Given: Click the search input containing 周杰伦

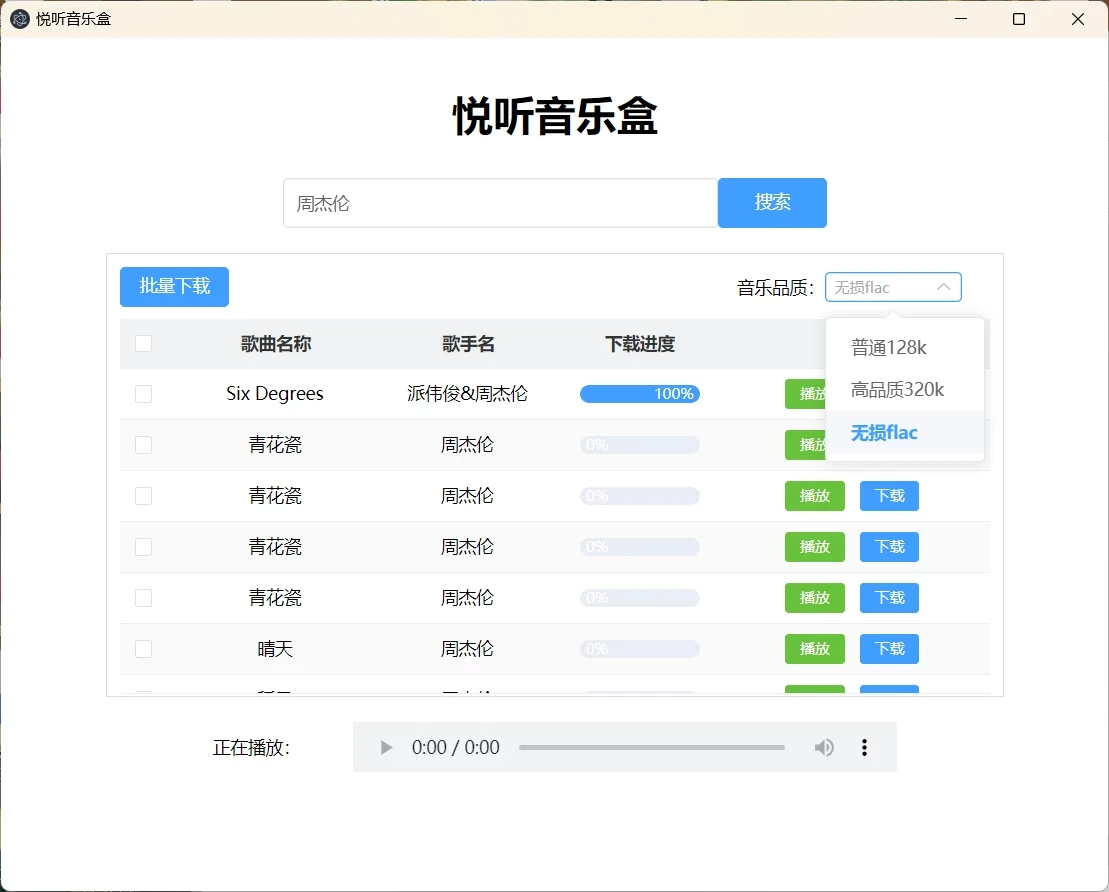Looking at the screenshot, I should click(x=500, y=202).
